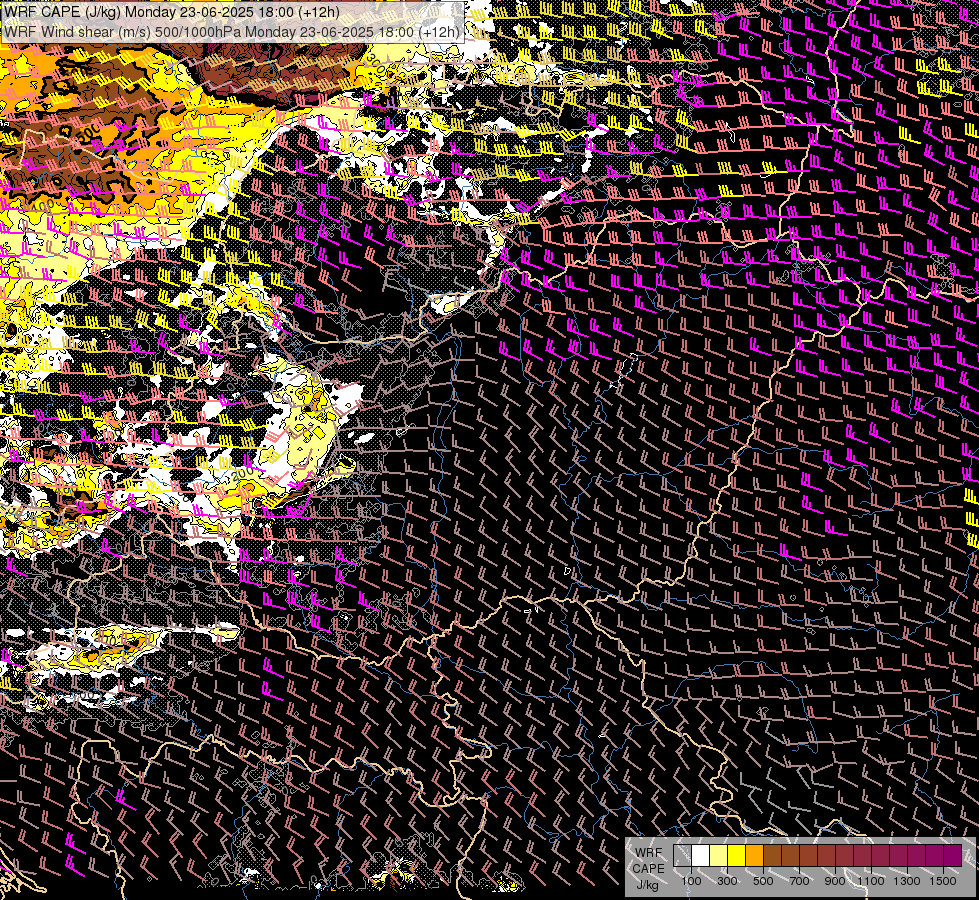Click the '1500' legend scale label
Image resolution: width=979 pixels, height=900 pixels.
pos(943,881)
